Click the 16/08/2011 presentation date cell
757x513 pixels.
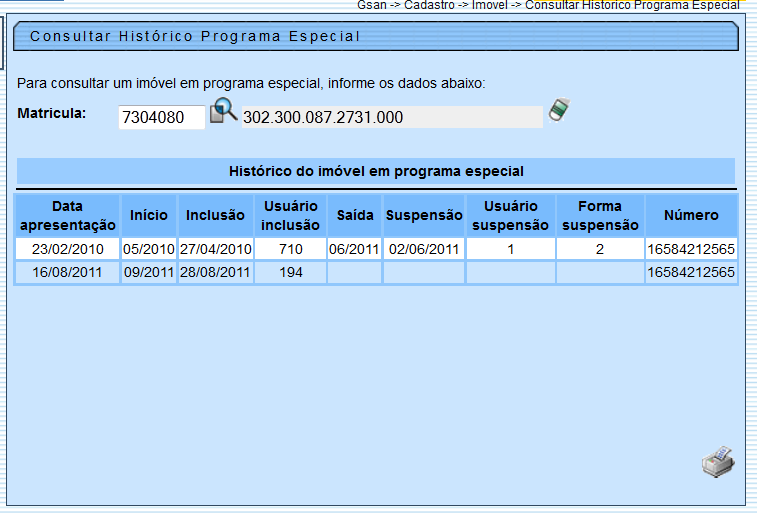click(x=68, y=272)
